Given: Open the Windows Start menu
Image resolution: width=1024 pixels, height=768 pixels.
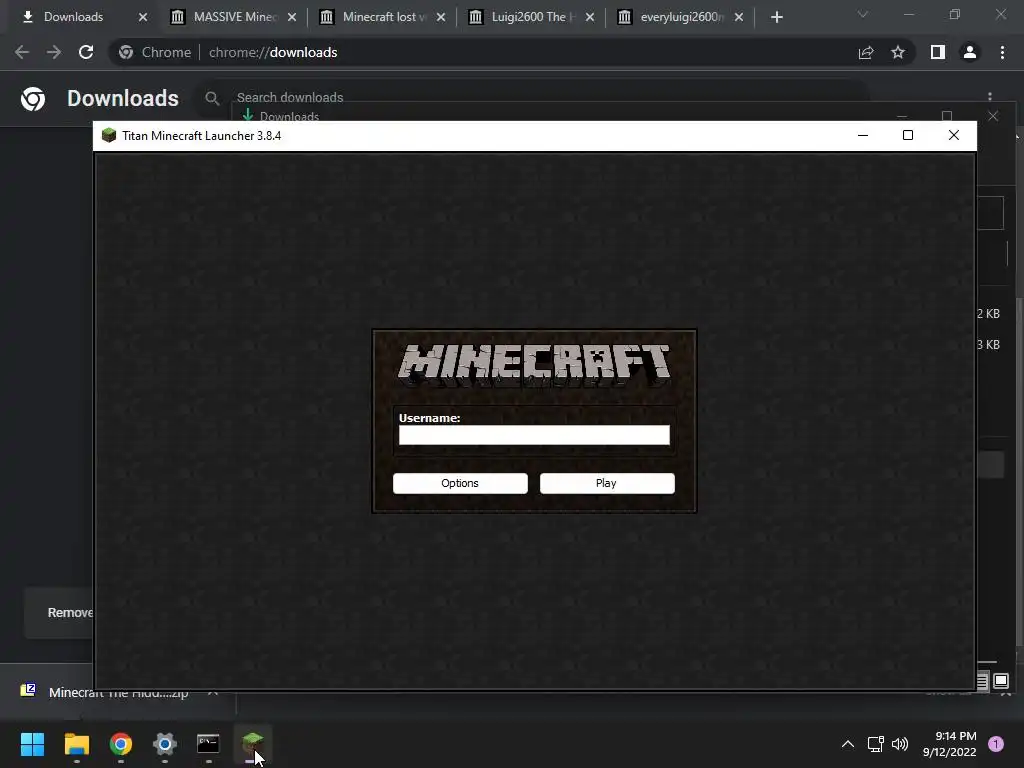Looking at the screenshot, I should click(x=33, y=744).
